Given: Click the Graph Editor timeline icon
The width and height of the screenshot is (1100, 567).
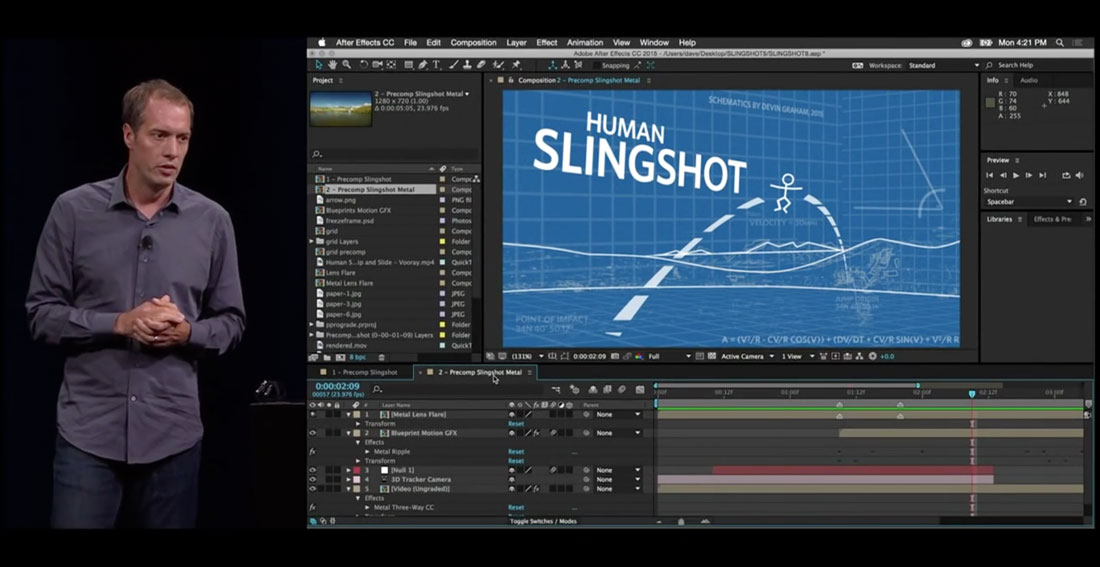Looking at the screenshot, I should [x=640, y=389].
